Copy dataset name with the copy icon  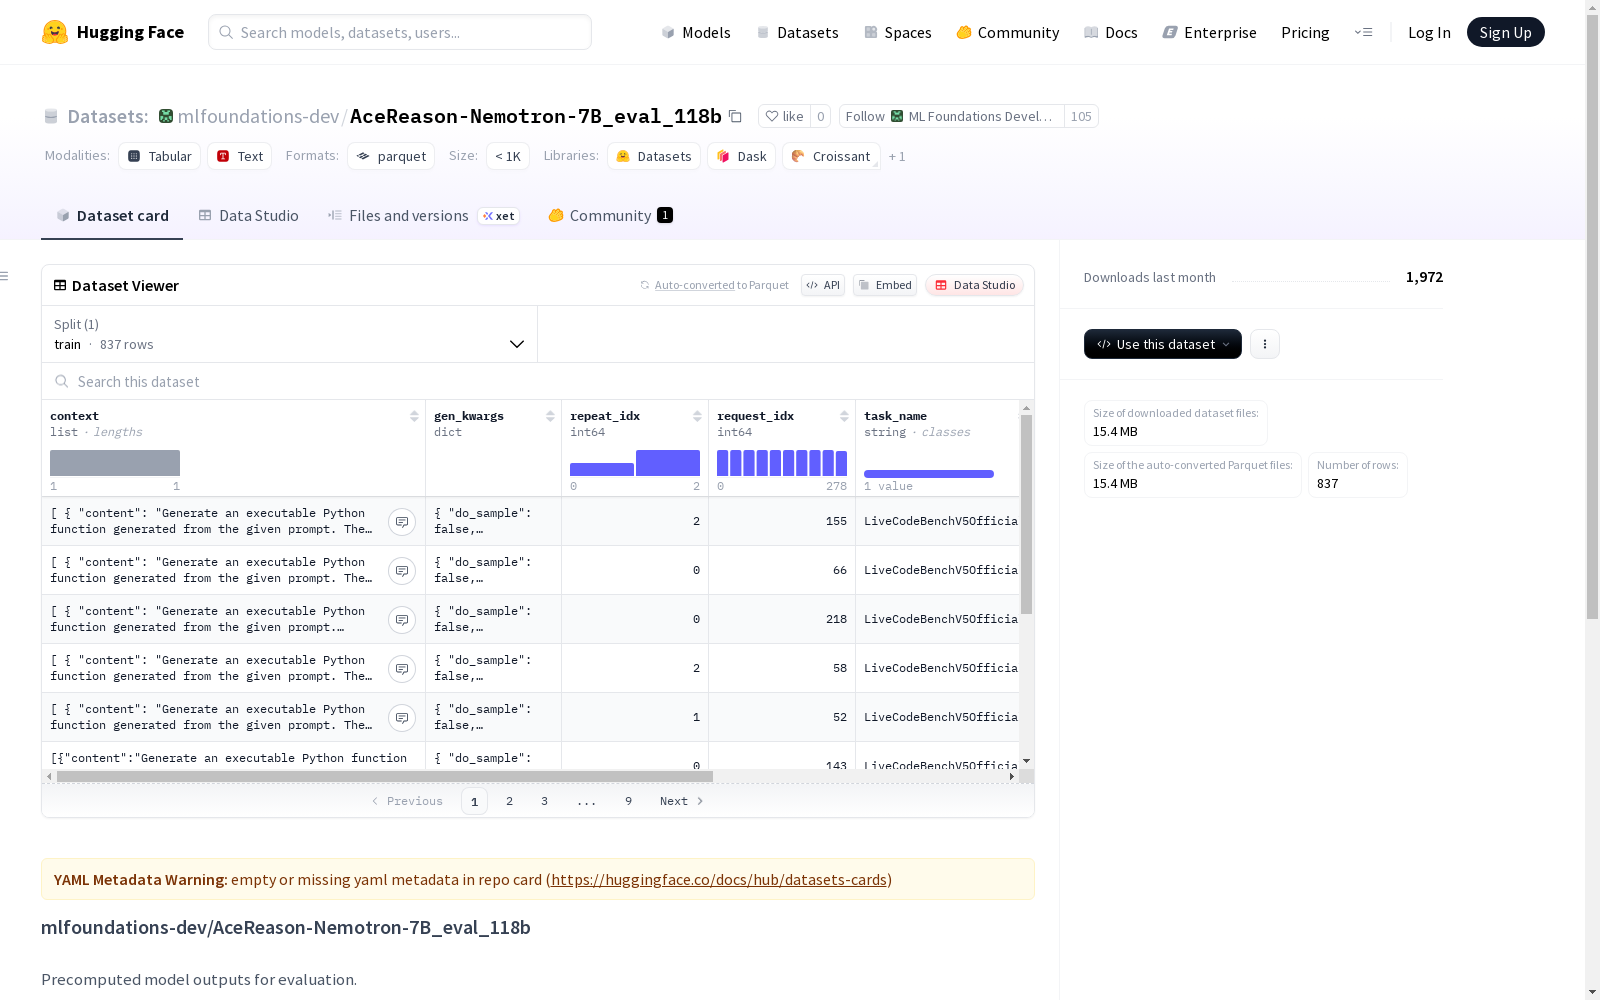(x=735, y=116)
